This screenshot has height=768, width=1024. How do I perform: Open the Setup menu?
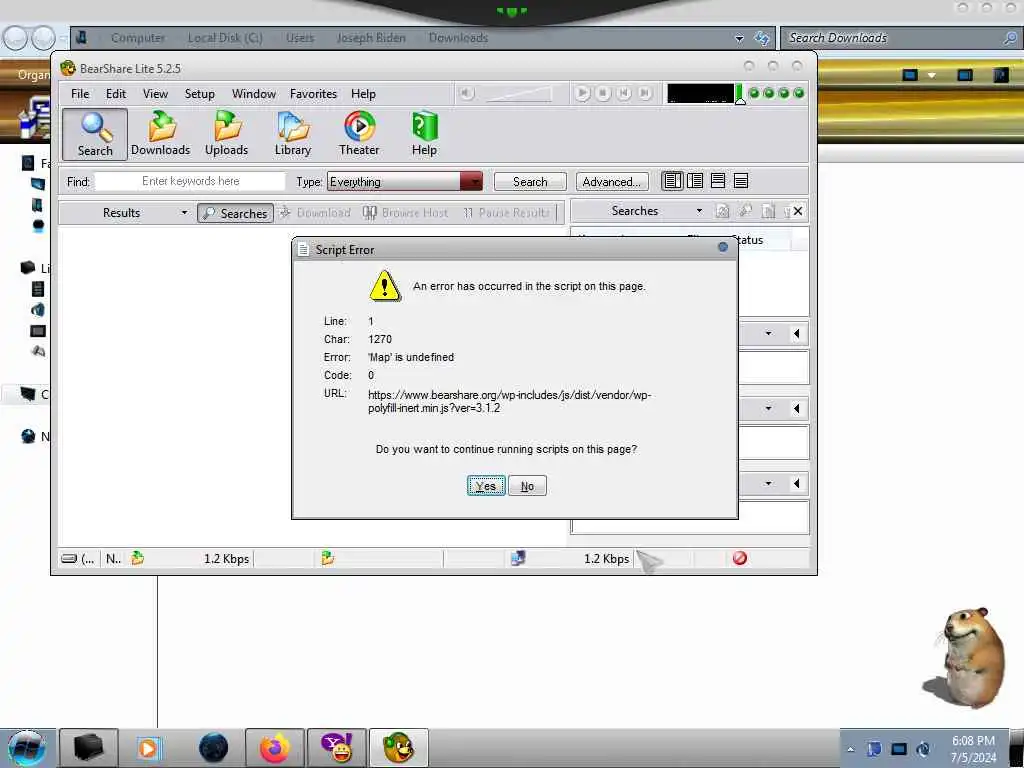[x=200, y=94]
